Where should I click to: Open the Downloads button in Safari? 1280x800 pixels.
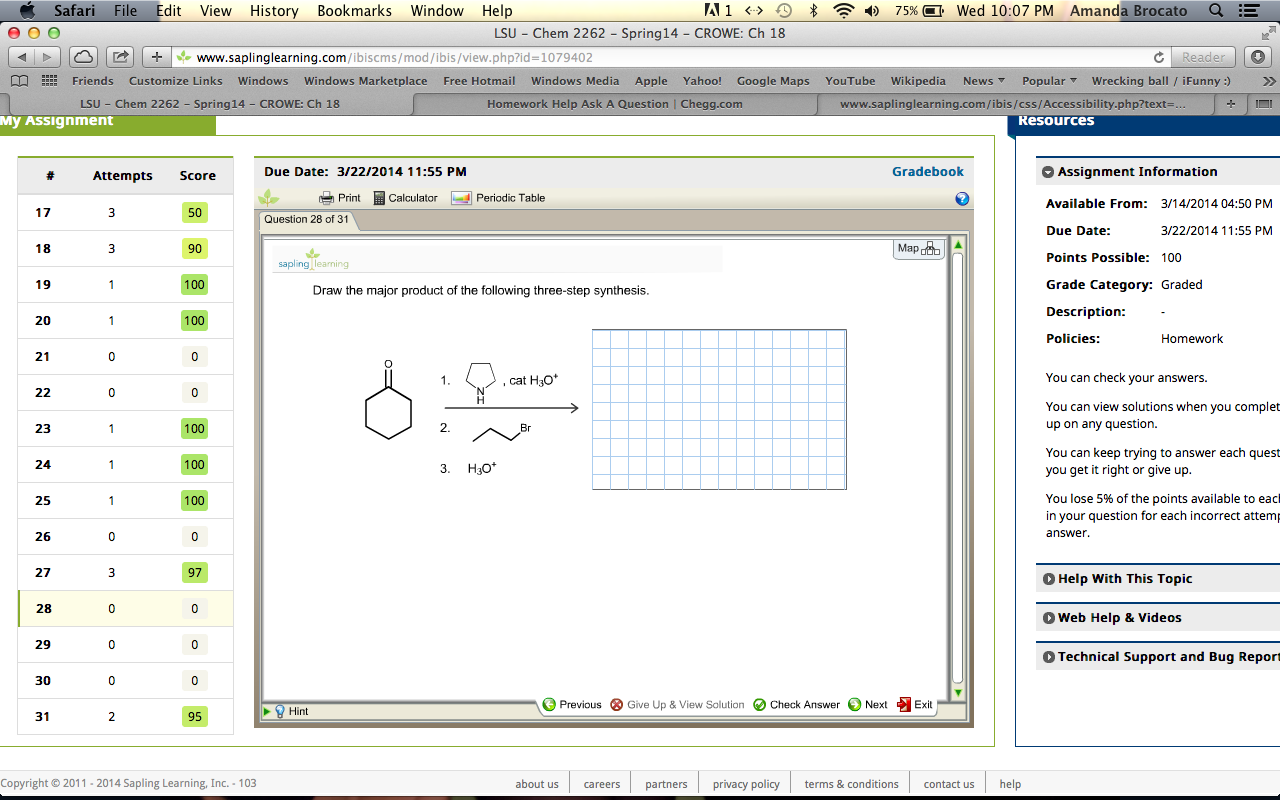1256,57
